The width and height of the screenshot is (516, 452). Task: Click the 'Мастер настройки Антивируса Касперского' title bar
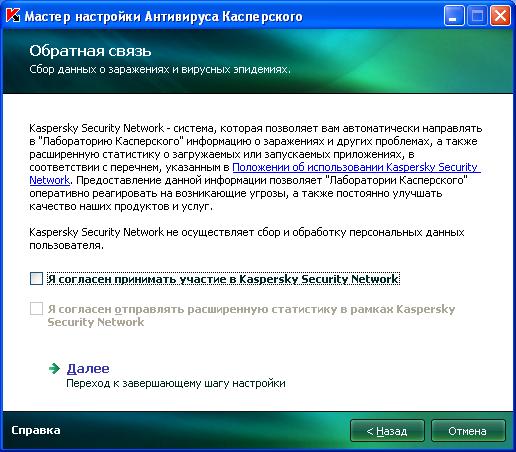coord(163,16)
